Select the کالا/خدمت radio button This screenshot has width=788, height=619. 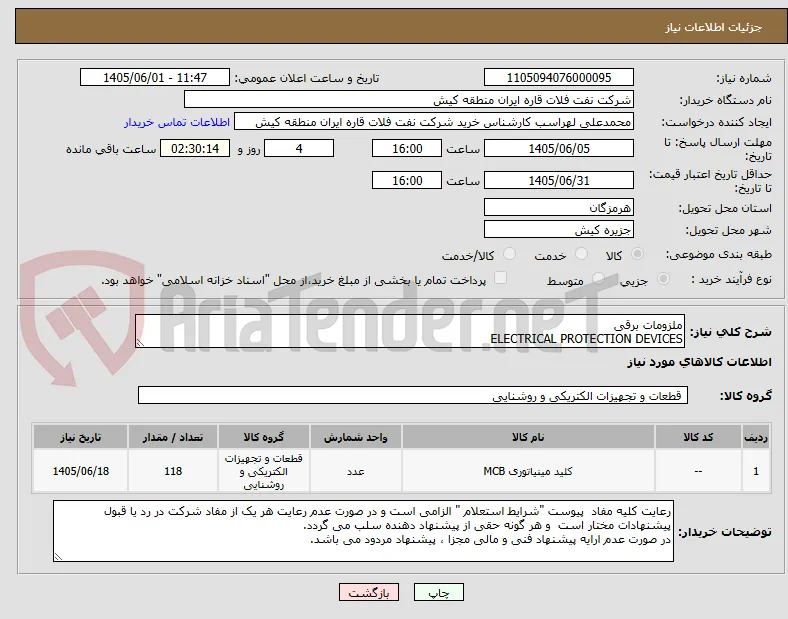click(509, 254)
